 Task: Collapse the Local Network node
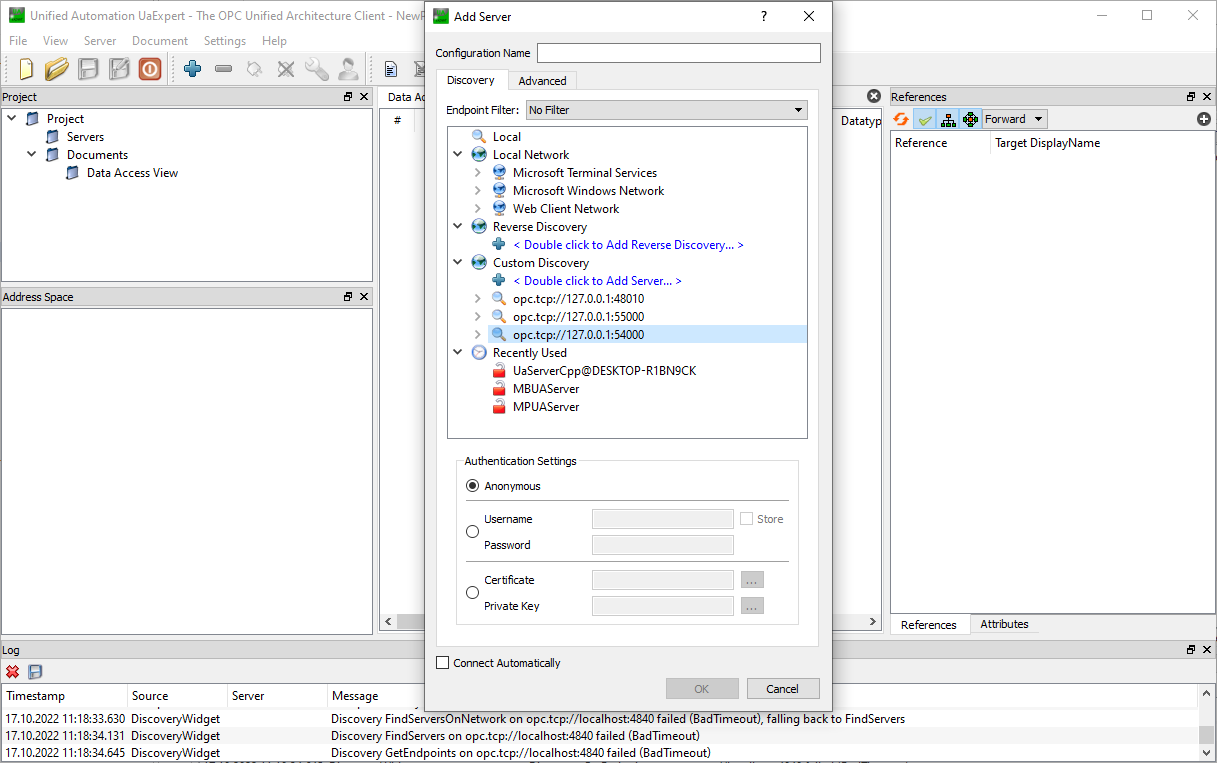(458, 155)
